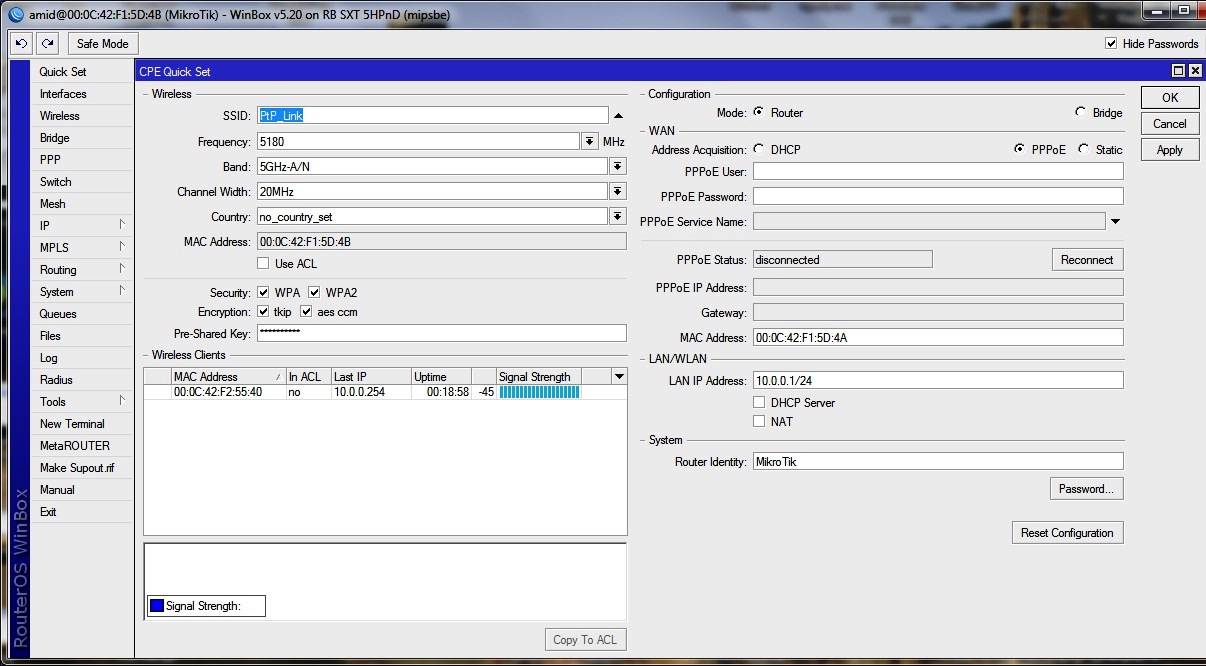
Task: Open the Wireless Clients table column selector
Action: point(619,377)
